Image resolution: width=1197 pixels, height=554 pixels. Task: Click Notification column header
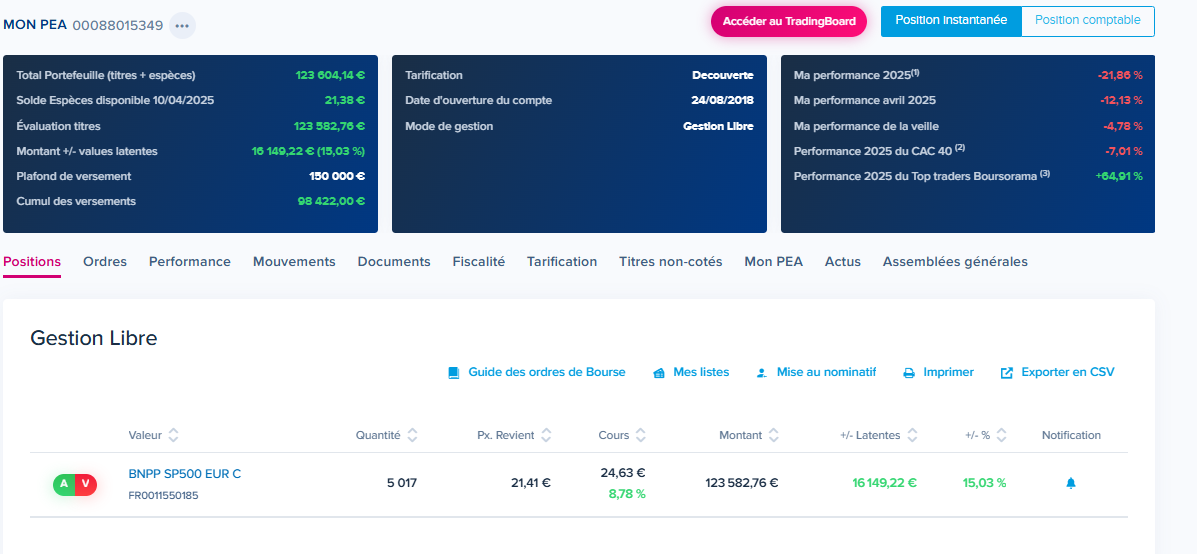(x=1071, y=435)
